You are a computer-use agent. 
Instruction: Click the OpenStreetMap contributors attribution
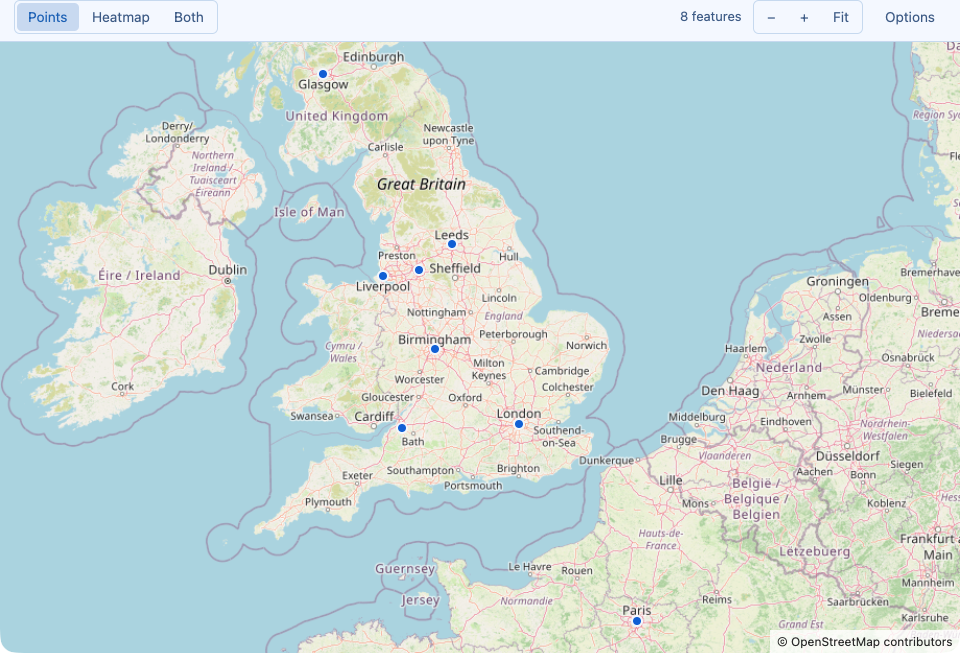coord(864,641)
